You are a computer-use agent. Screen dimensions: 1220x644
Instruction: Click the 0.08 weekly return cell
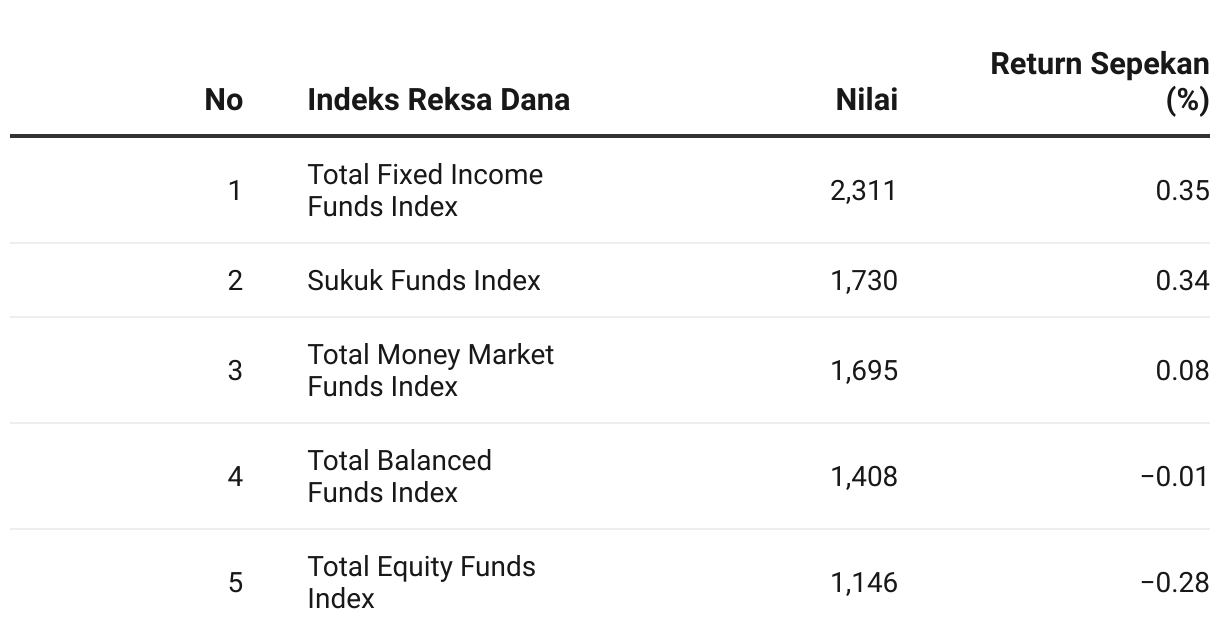point(1182,371)
